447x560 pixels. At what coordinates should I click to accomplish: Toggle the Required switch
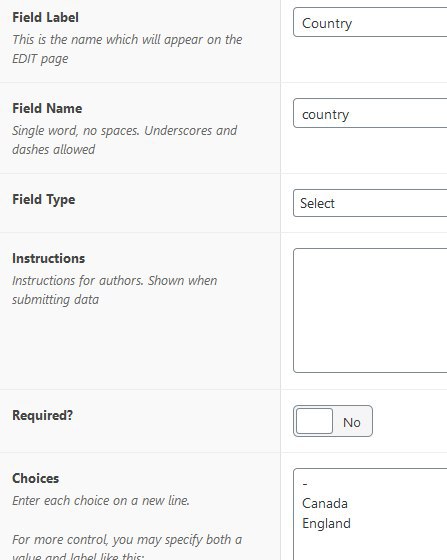coord(333,421)
